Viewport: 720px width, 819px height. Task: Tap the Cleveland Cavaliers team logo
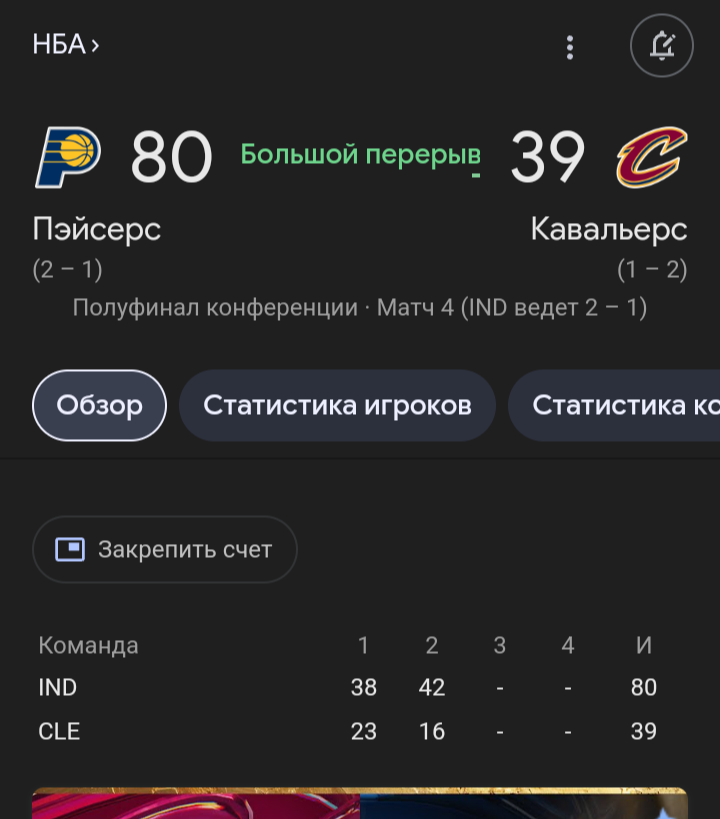click(651, 157)
